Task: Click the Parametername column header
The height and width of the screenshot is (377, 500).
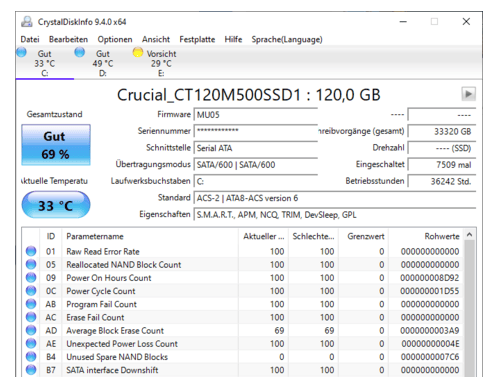Action: [150, 236]
